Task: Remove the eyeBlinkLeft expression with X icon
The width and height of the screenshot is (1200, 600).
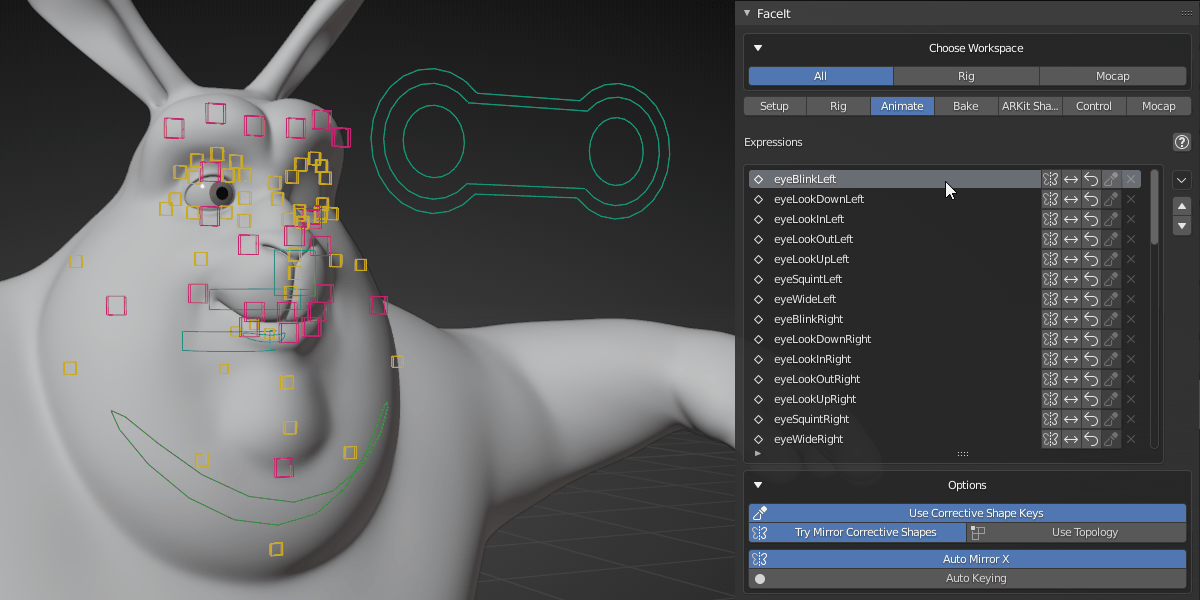Action: 1131,179
